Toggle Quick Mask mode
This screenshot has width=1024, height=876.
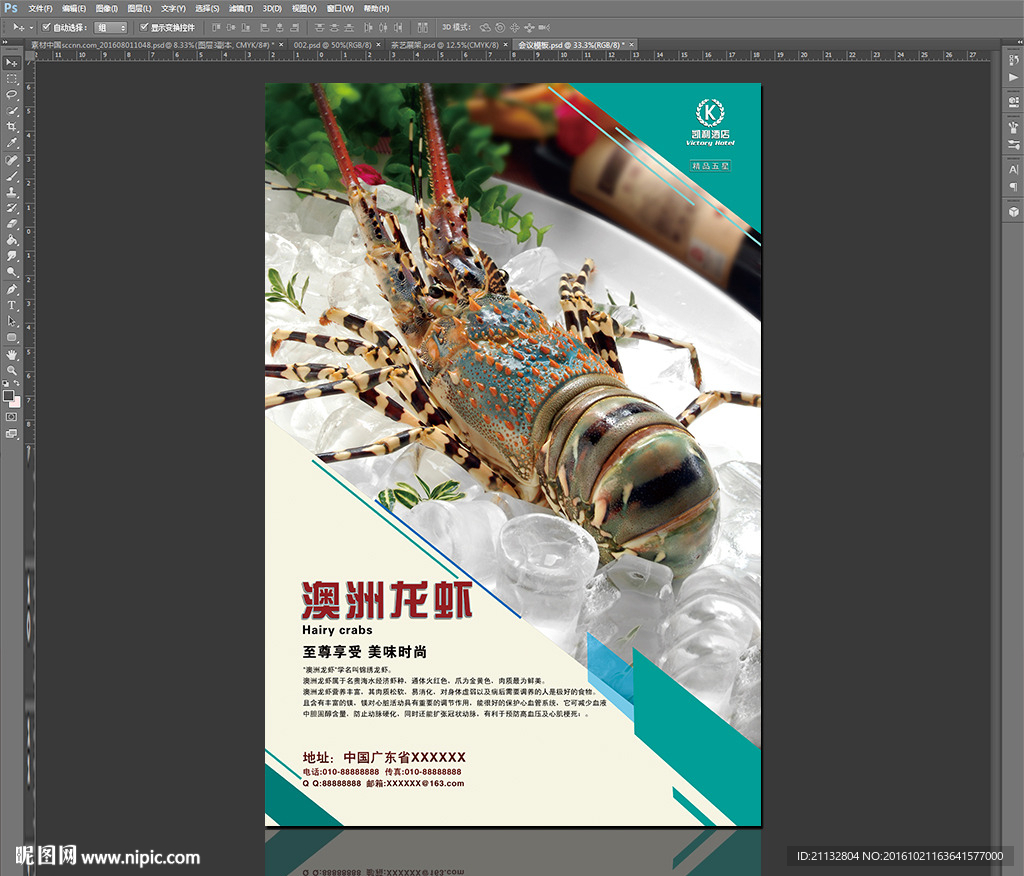pos(12,417)
